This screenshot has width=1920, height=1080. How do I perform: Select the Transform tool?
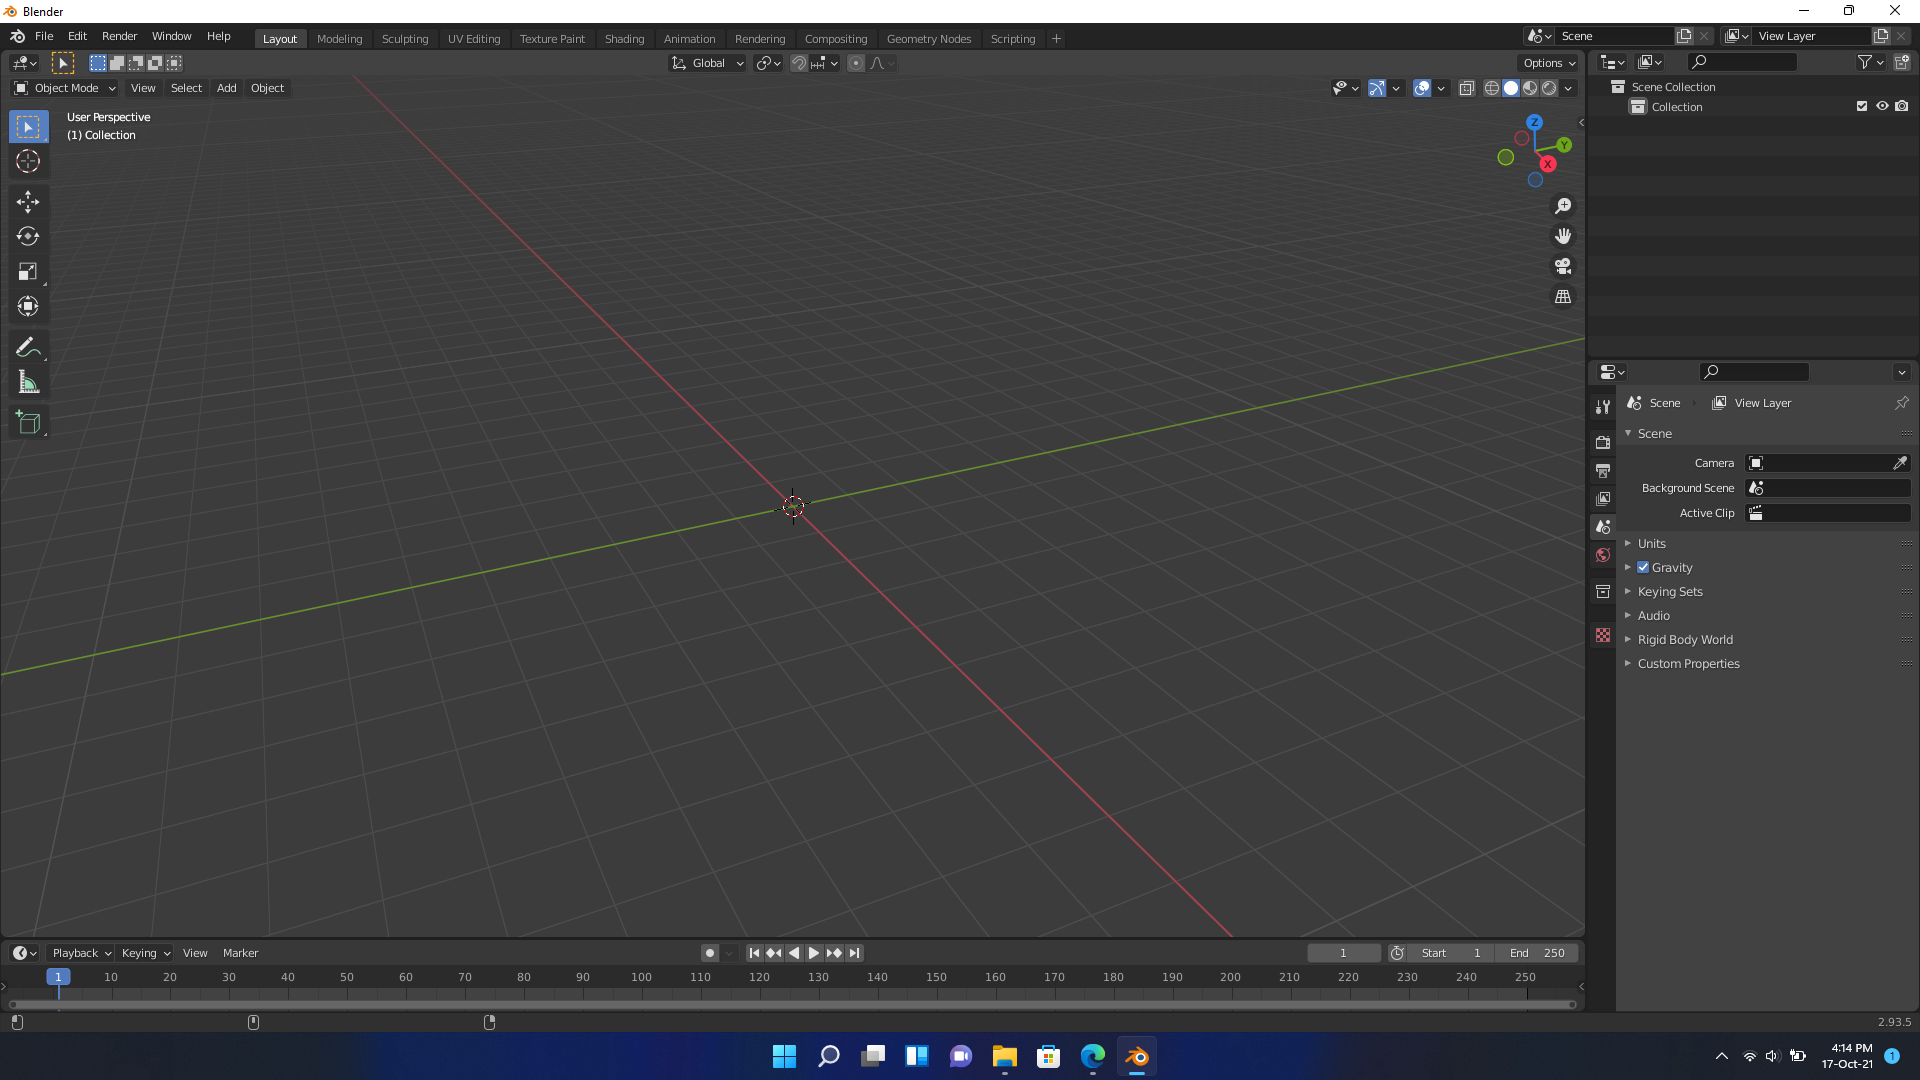(x=28, y=307)
